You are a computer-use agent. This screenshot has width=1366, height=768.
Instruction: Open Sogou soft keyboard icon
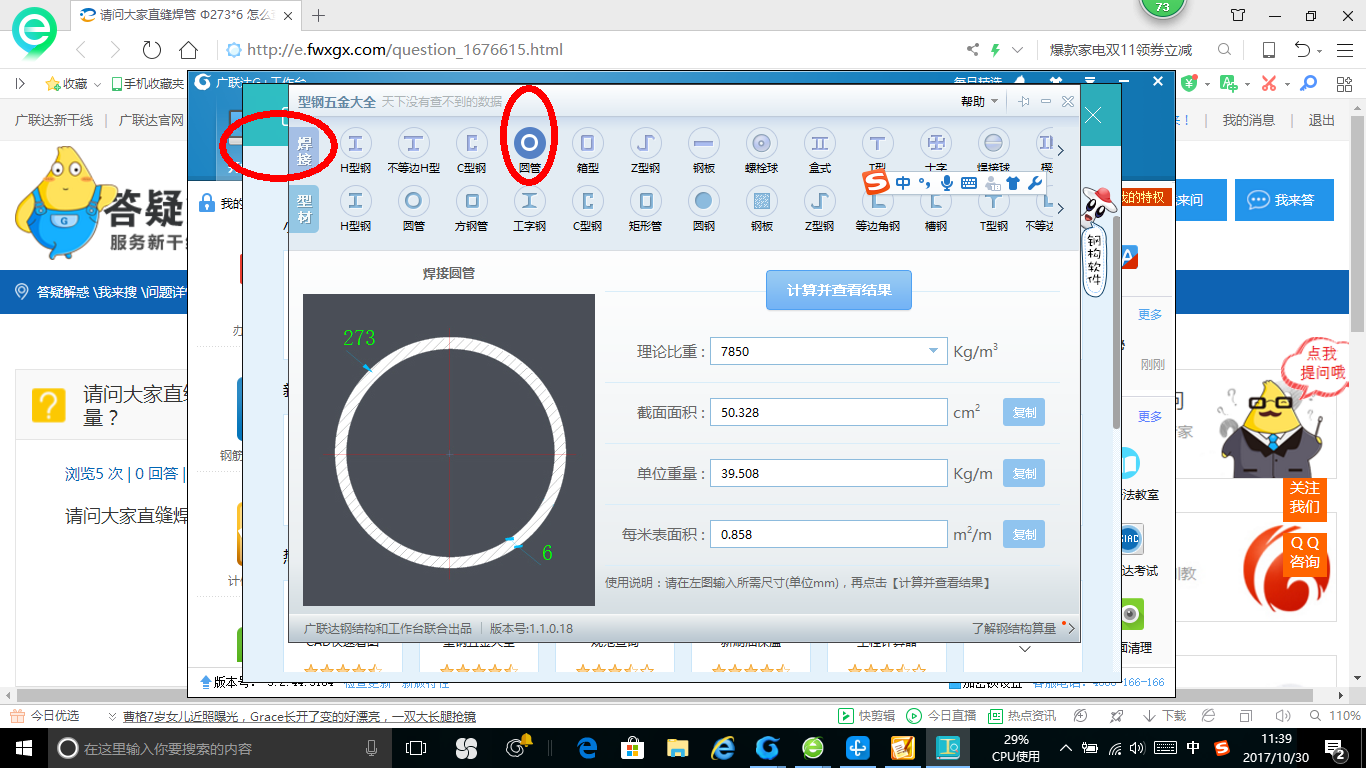pyautogui.click(x=968, y=183)
